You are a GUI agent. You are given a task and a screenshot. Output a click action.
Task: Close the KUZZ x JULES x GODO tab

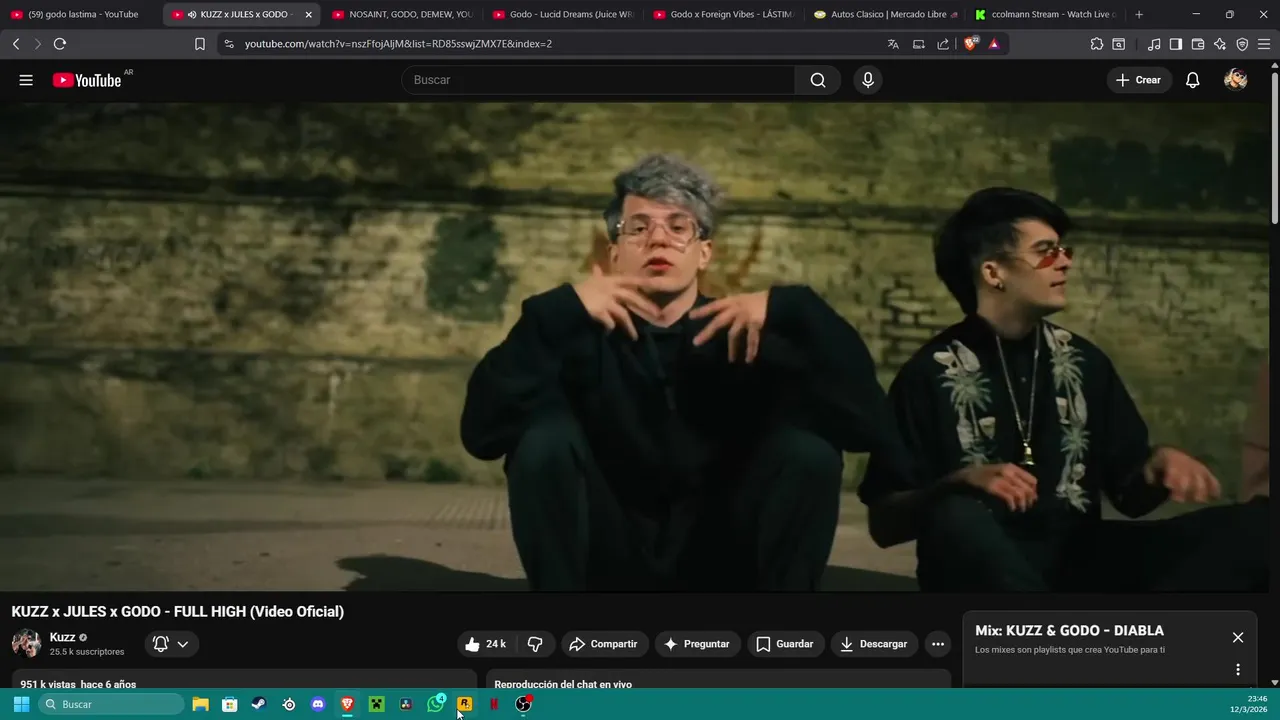[x=308, y=15]
